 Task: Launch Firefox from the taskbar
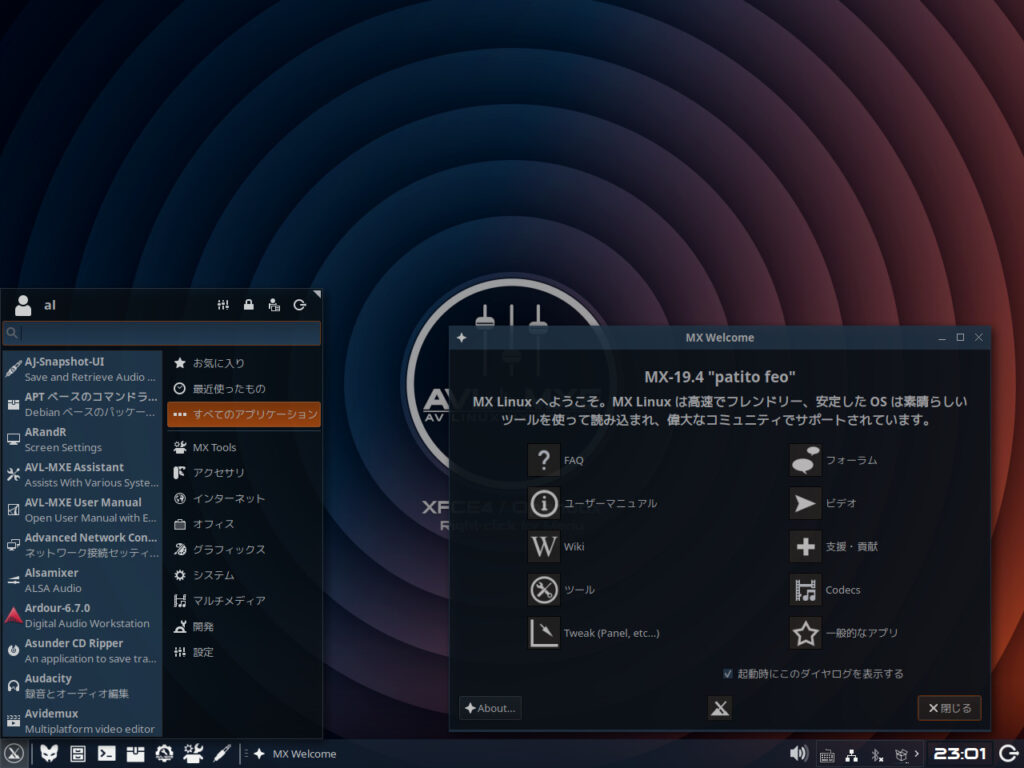(x=48, y=753)
